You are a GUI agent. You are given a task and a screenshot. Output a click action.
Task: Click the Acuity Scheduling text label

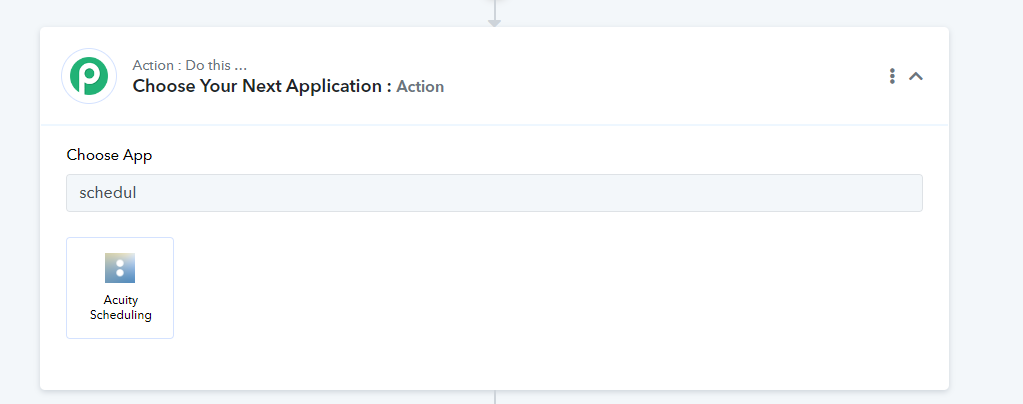pos(121,307)
